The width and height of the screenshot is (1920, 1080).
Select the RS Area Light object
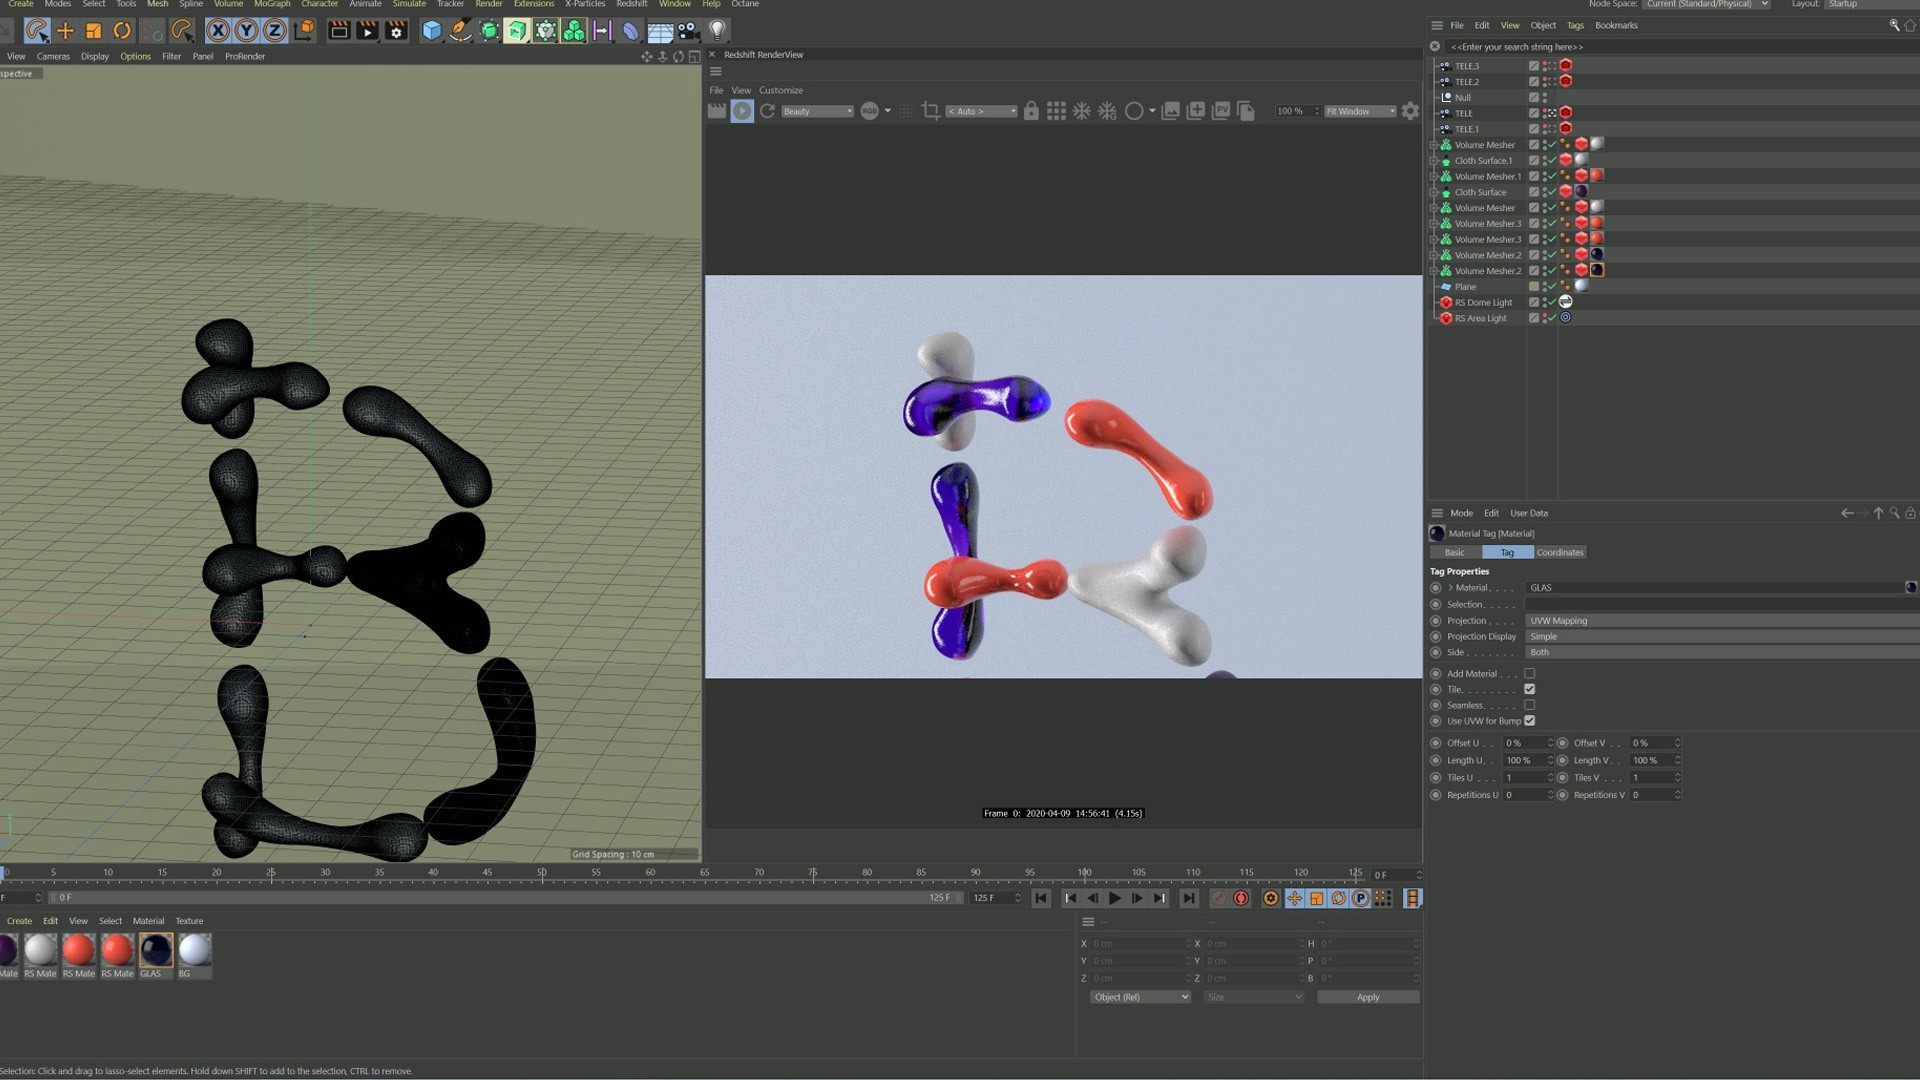point(1480,319)
